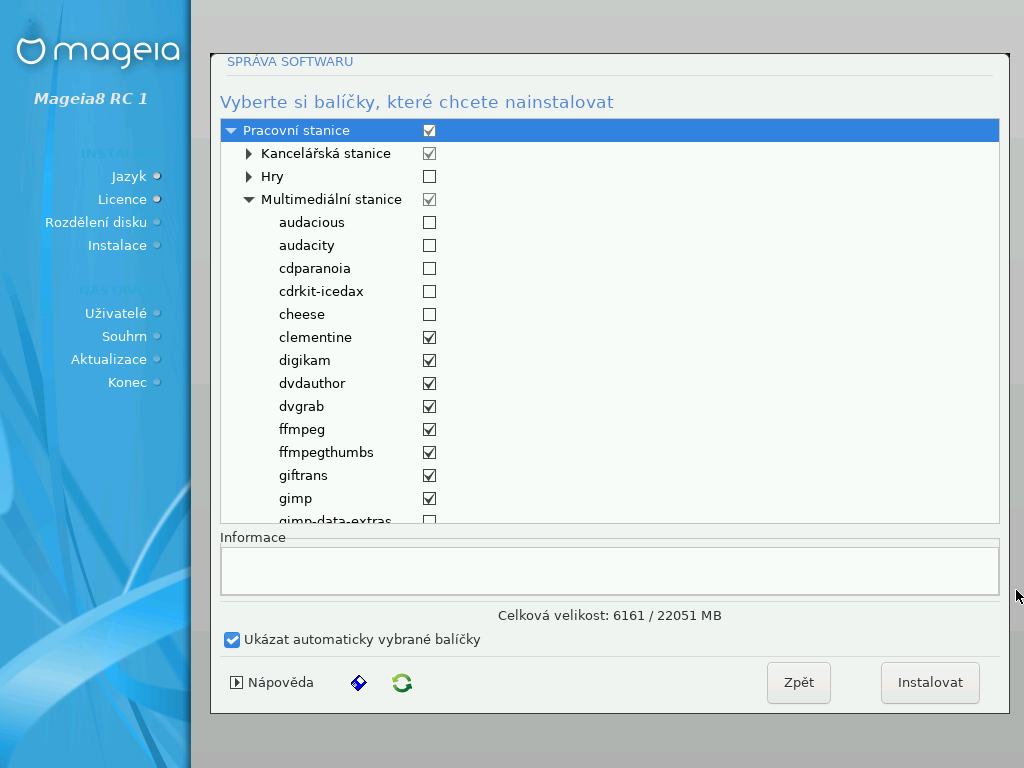Select the Instalace step in sidebar
Screen dimensions: 1024x768
tap(118, 246)
